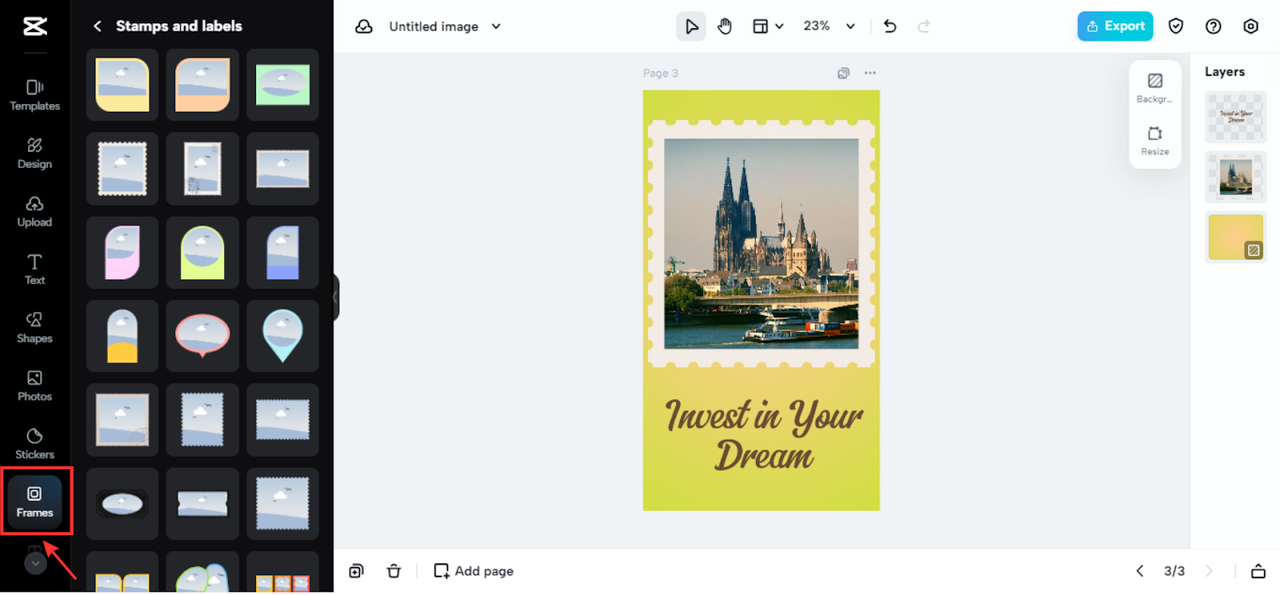Go to the next page
1280x595 pixels.
point(1209,571)
